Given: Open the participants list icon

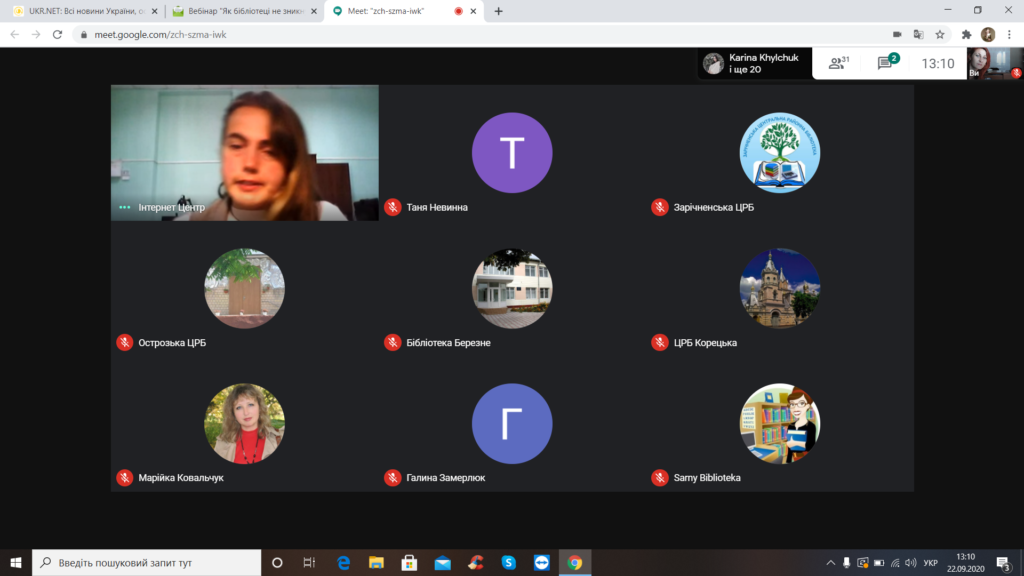Looking at the screenshot, I should (x=838, y=63).
